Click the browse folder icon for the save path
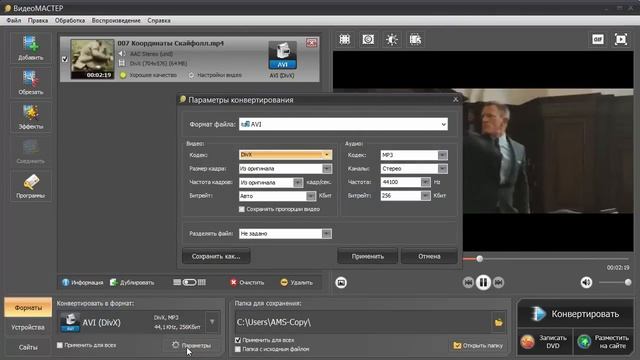The image size is (640, 360). tap(498, 322)
